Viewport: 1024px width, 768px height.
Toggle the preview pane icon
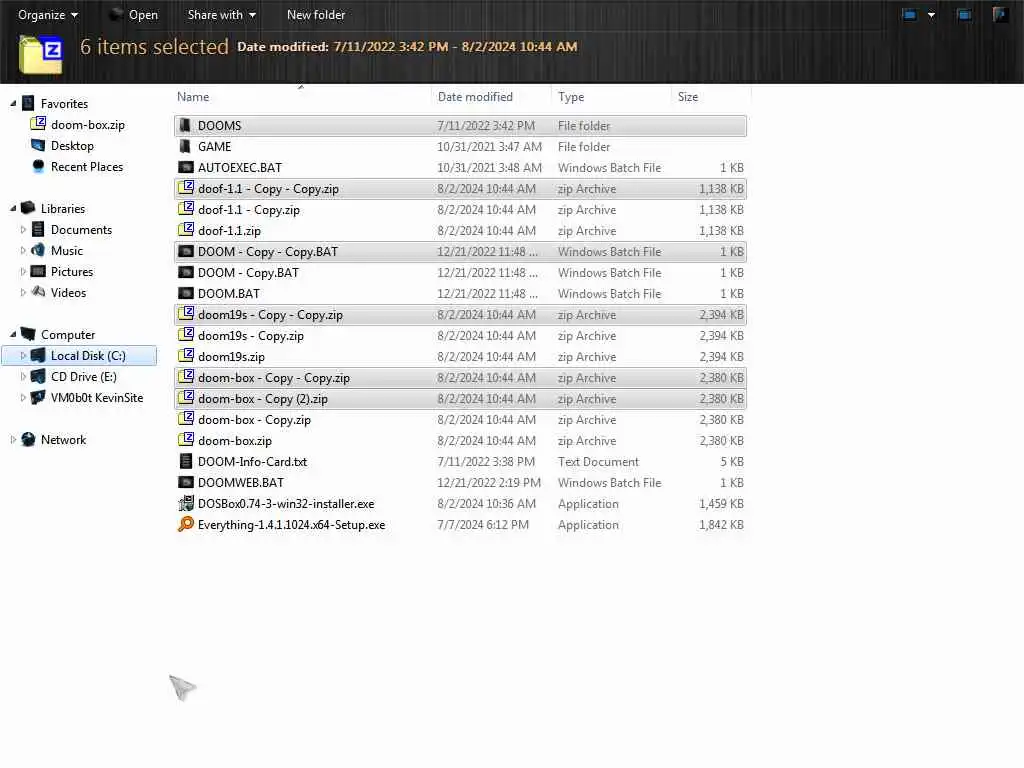pos(964,14)
